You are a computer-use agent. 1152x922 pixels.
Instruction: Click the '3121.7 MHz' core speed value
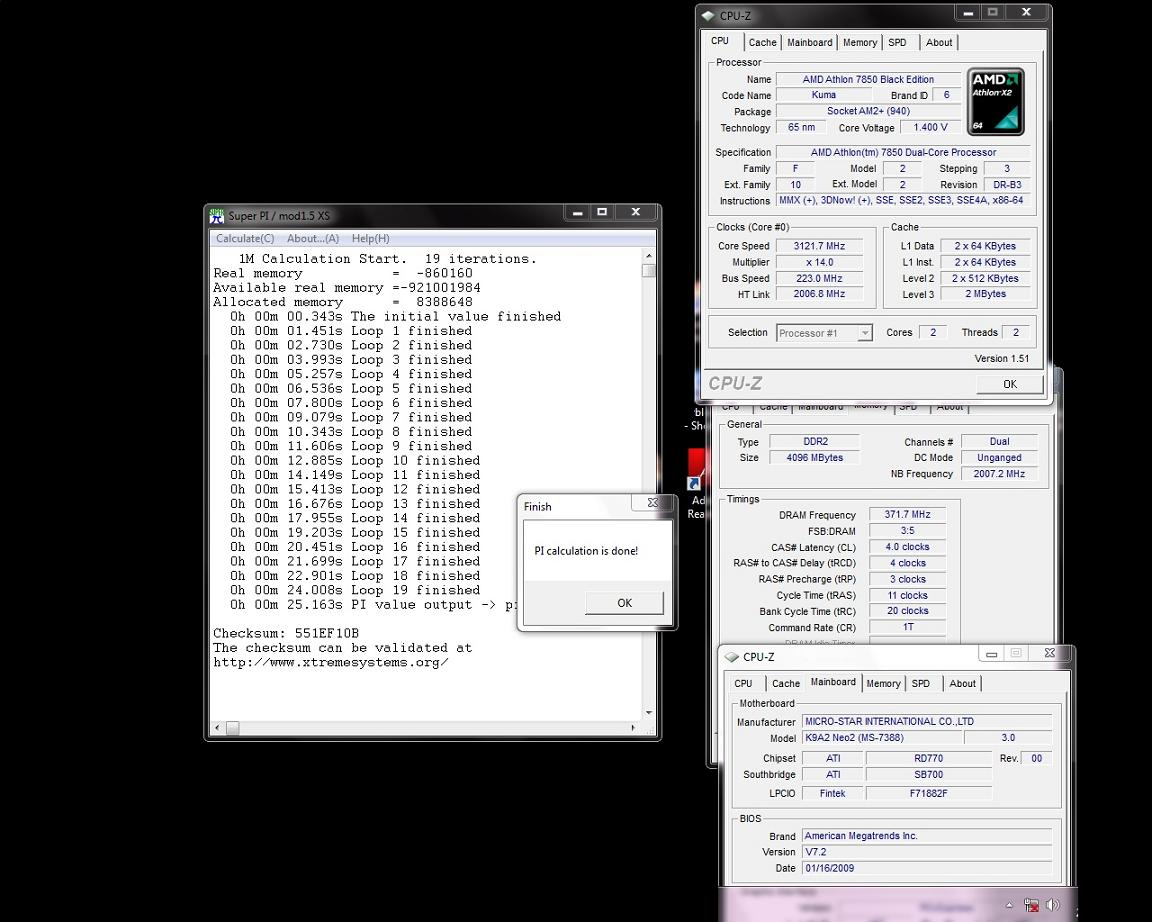[819, 246]
